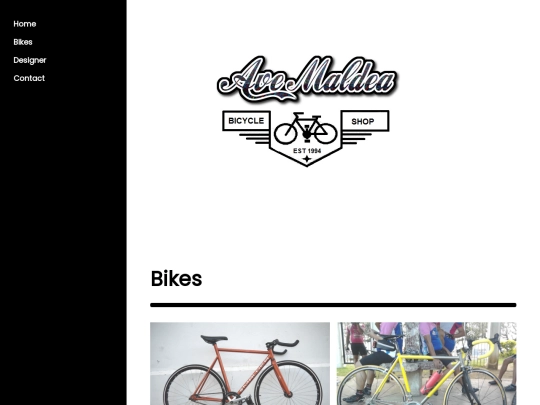The width and height of the screenshot is (540, 405).
Task: Open the Home page from the sidebar
Action: click(x=25, y=24)
